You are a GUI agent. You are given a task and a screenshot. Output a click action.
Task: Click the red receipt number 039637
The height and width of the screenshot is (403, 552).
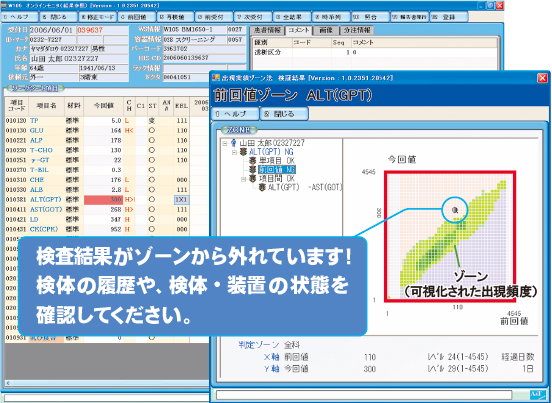tap(90, 30)
